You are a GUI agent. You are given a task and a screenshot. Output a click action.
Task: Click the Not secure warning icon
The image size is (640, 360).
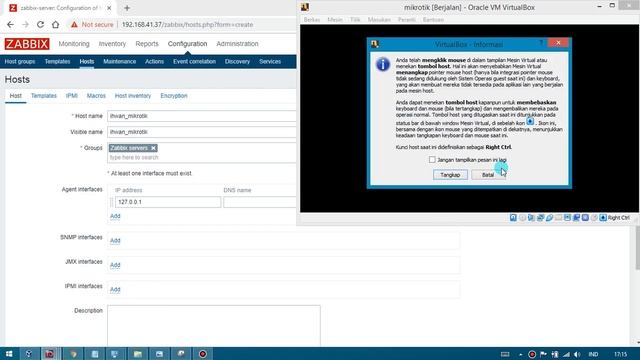point(74,24)
